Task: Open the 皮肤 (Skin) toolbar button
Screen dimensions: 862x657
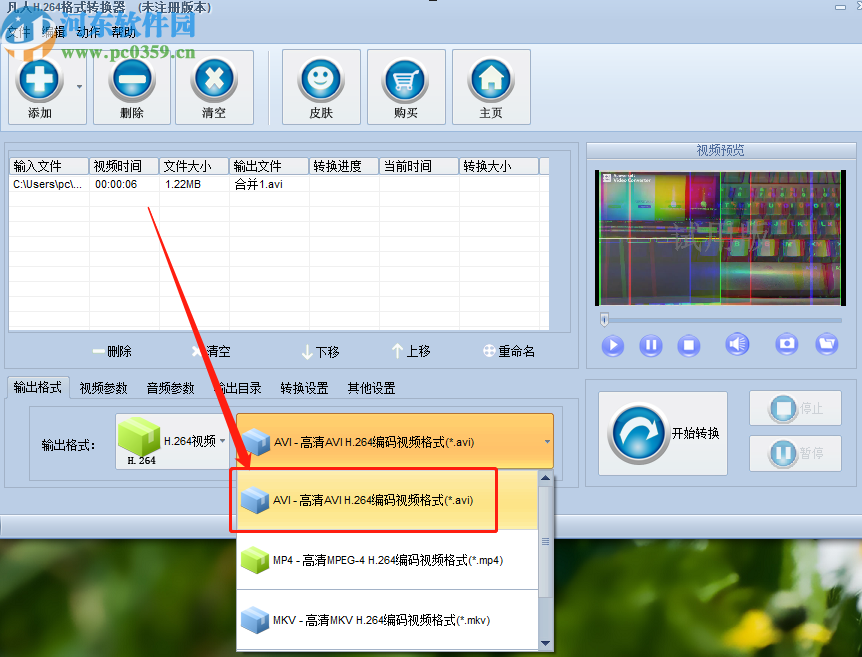Action: coord(321,87)
